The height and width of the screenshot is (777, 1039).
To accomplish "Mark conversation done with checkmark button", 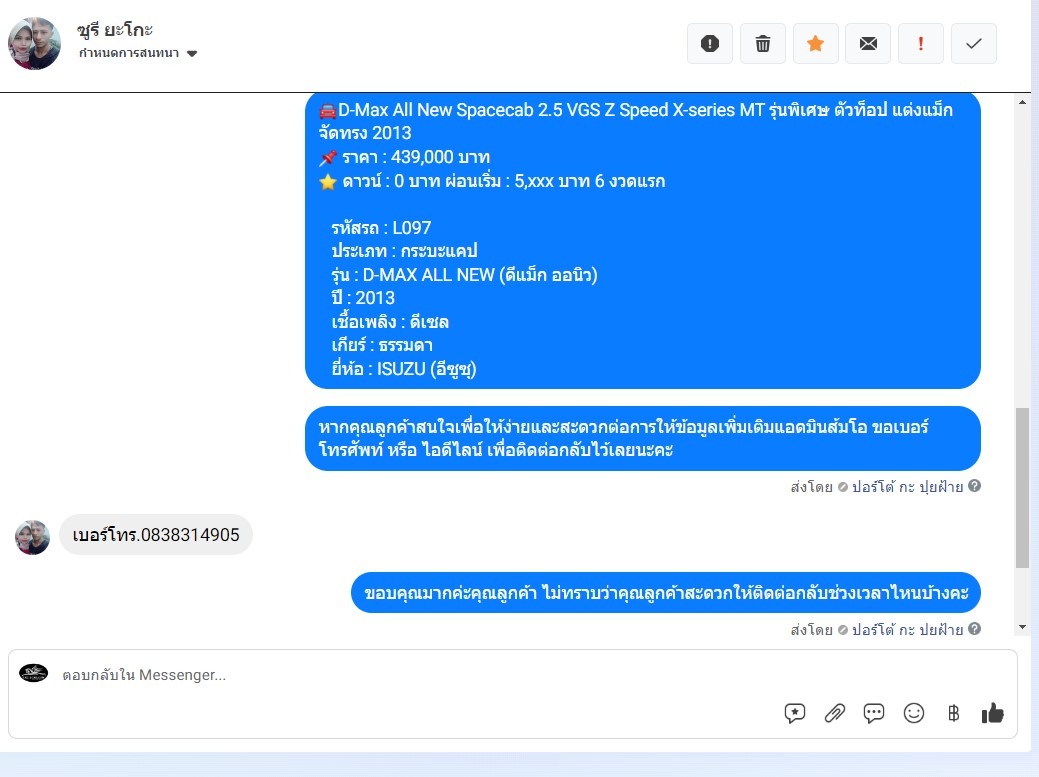I will (973, 44).
